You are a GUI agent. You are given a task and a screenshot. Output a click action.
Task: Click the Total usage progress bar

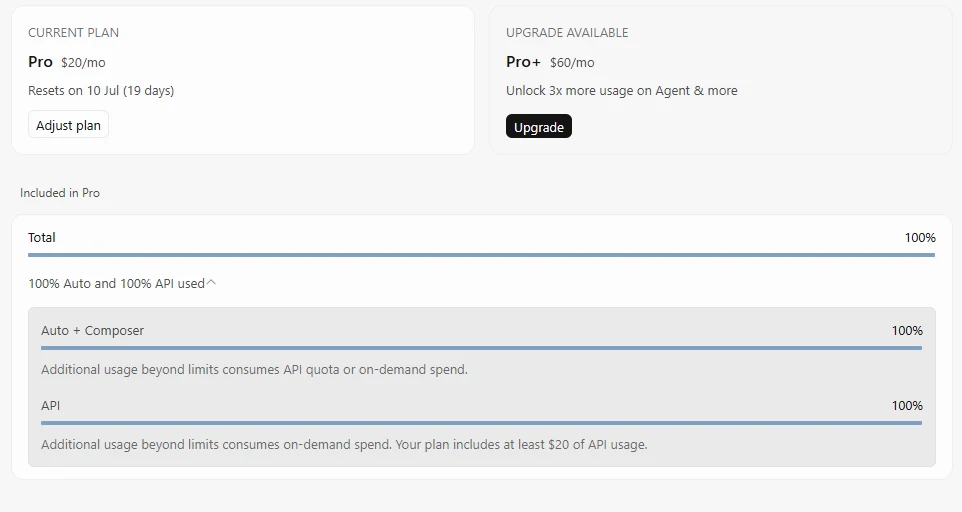coord(481,254)
